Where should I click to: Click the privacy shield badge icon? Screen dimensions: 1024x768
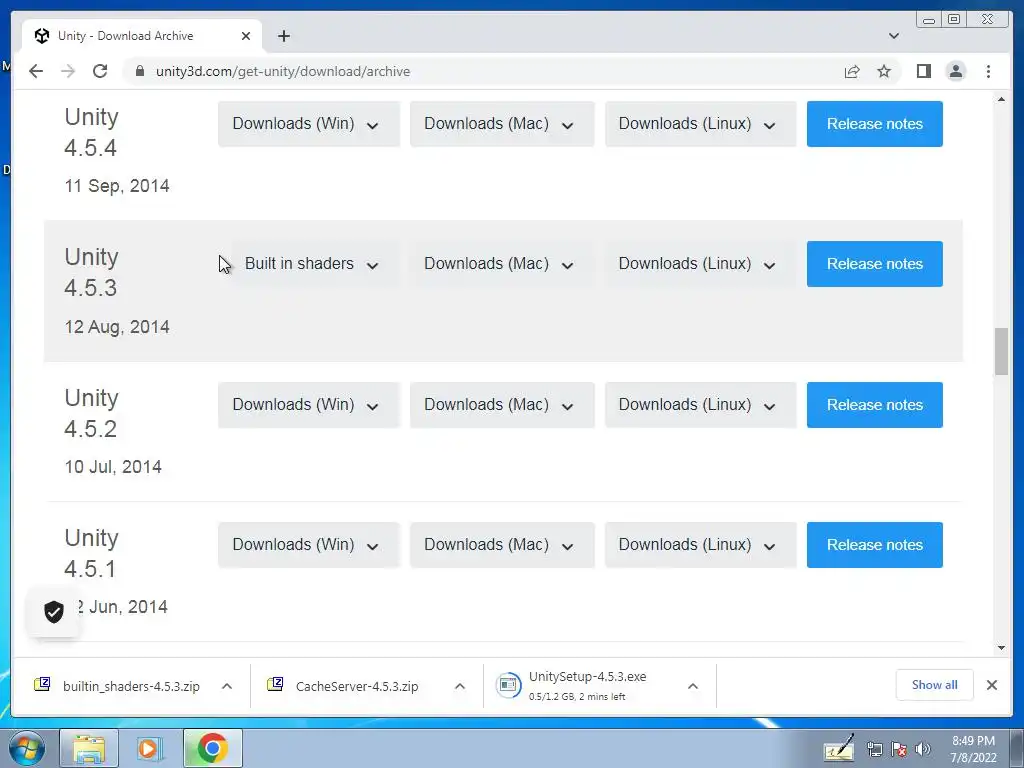coord(54,612)
